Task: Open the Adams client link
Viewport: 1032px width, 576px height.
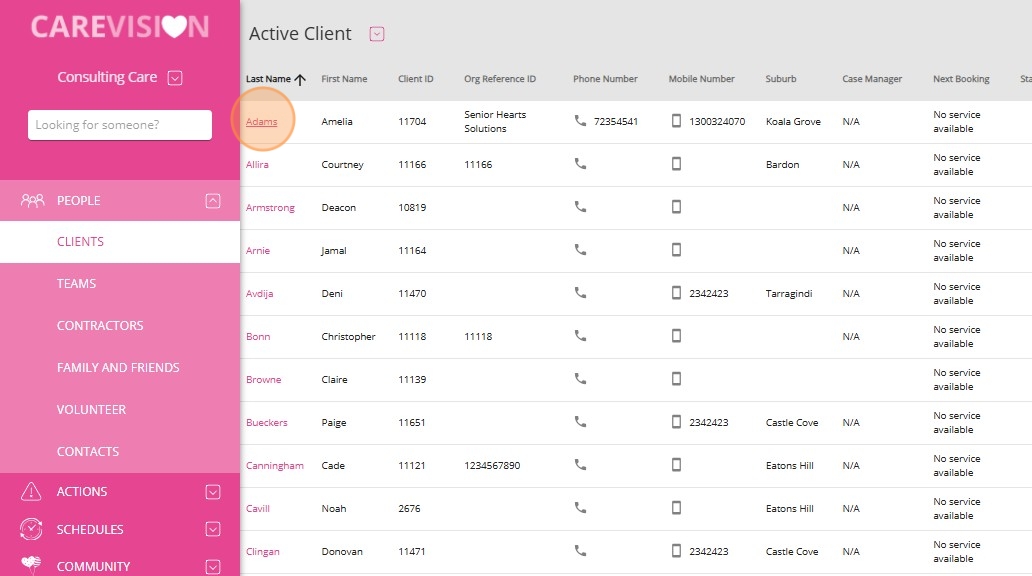Action: click(x=261, y=121)
